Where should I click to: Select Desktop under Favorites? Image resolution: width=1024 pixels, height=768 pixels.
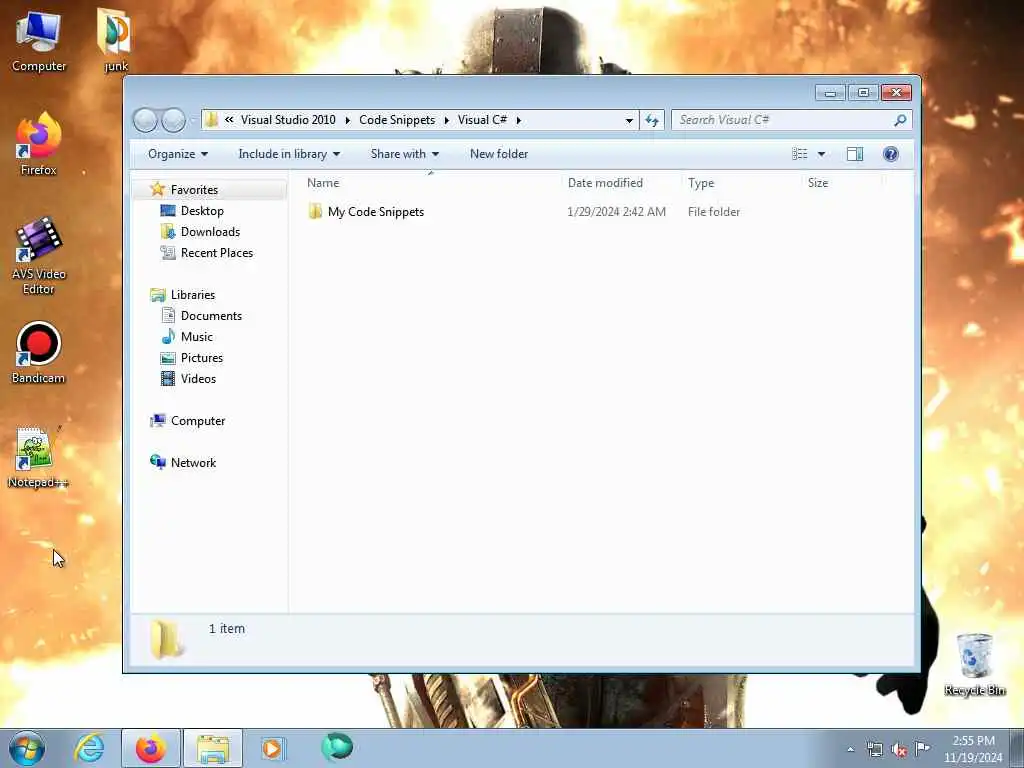click(202, 210)
